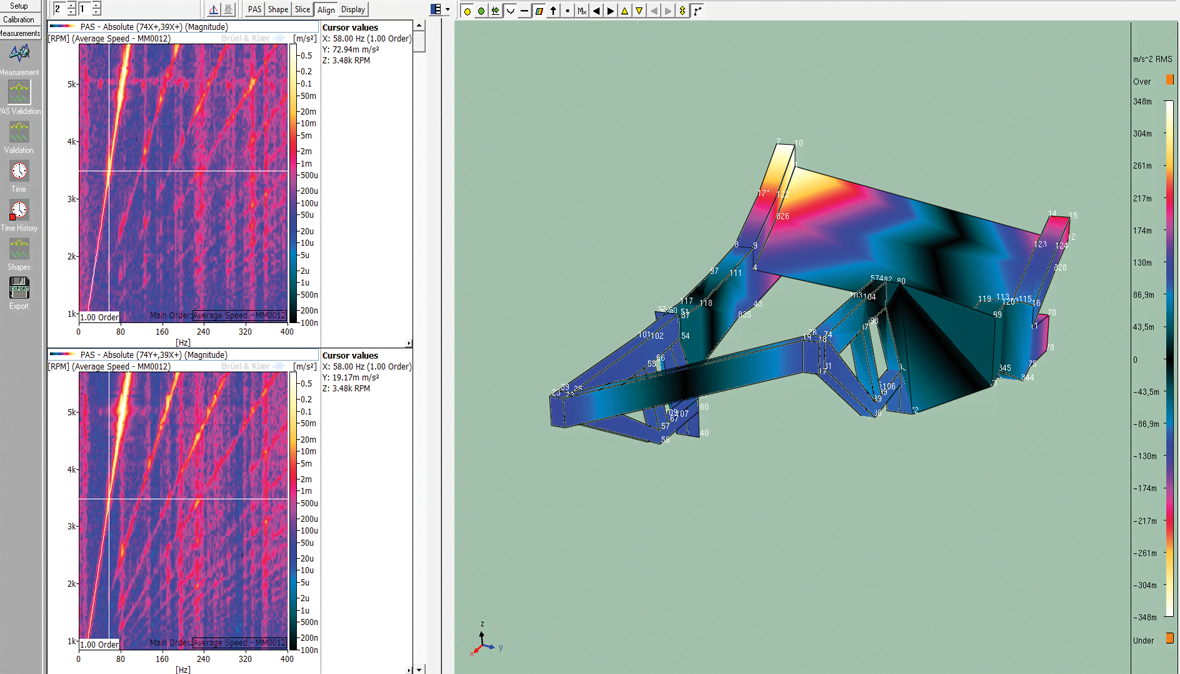Toggle the horizontal line toolbar button
Viewport: 1180px width, 674px height.
coord(524,11)
